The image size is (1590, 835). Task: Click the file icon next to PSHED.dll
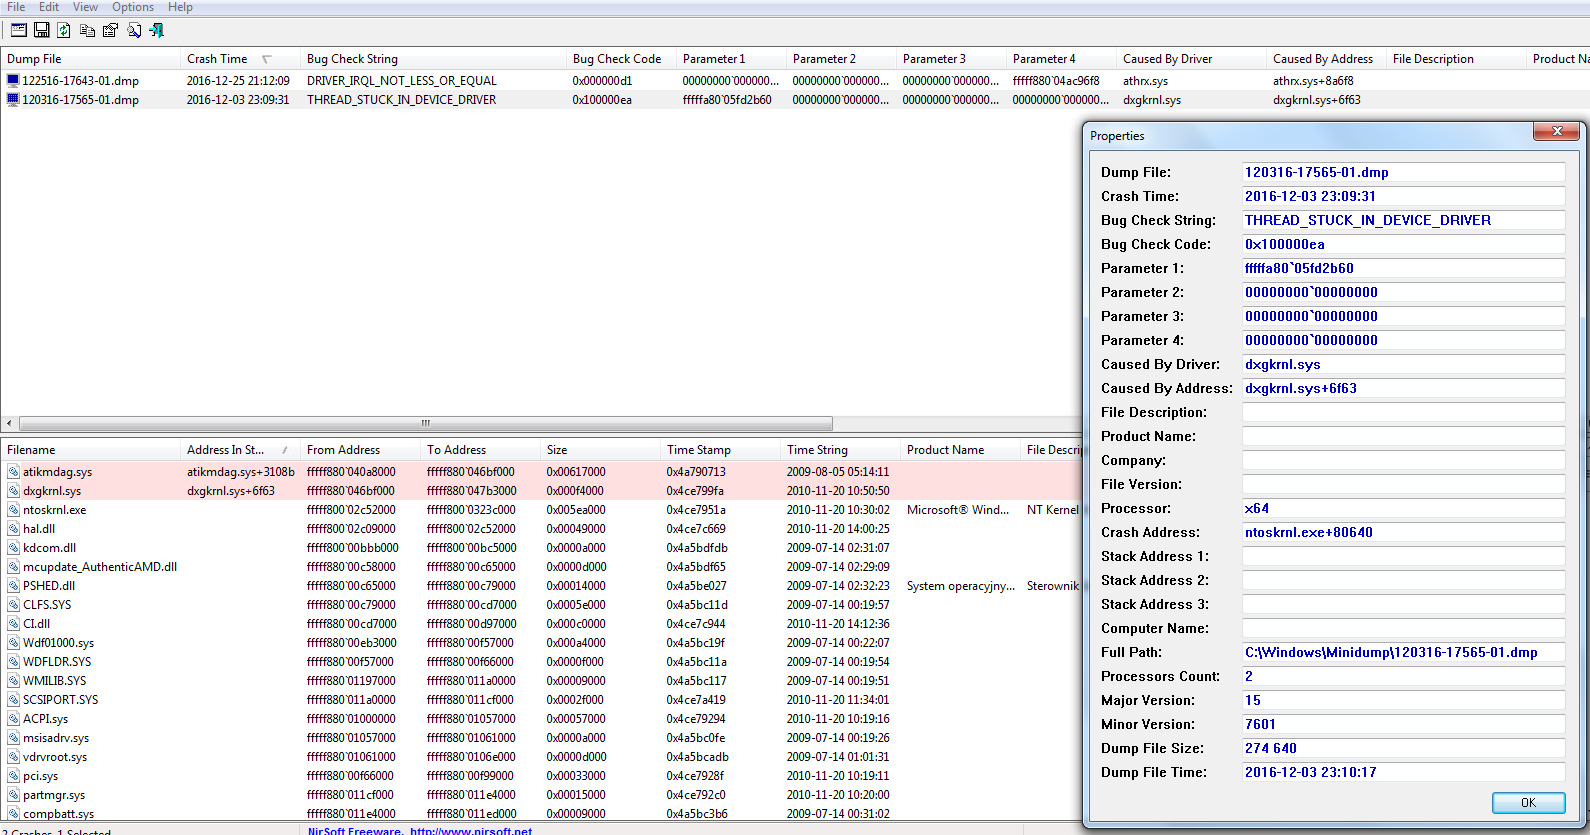13,585
